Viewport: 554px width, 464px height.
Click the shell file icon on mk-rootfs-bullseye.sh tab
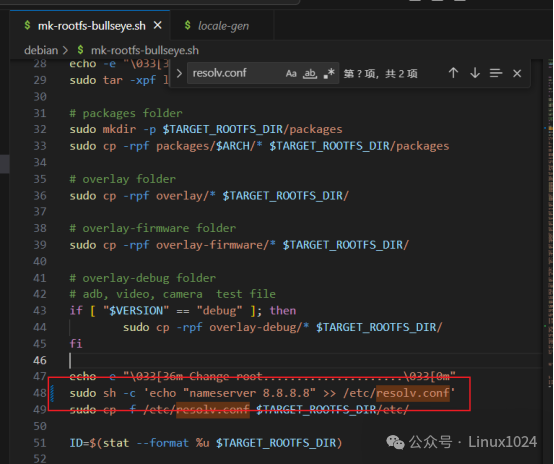click(27, 25)
